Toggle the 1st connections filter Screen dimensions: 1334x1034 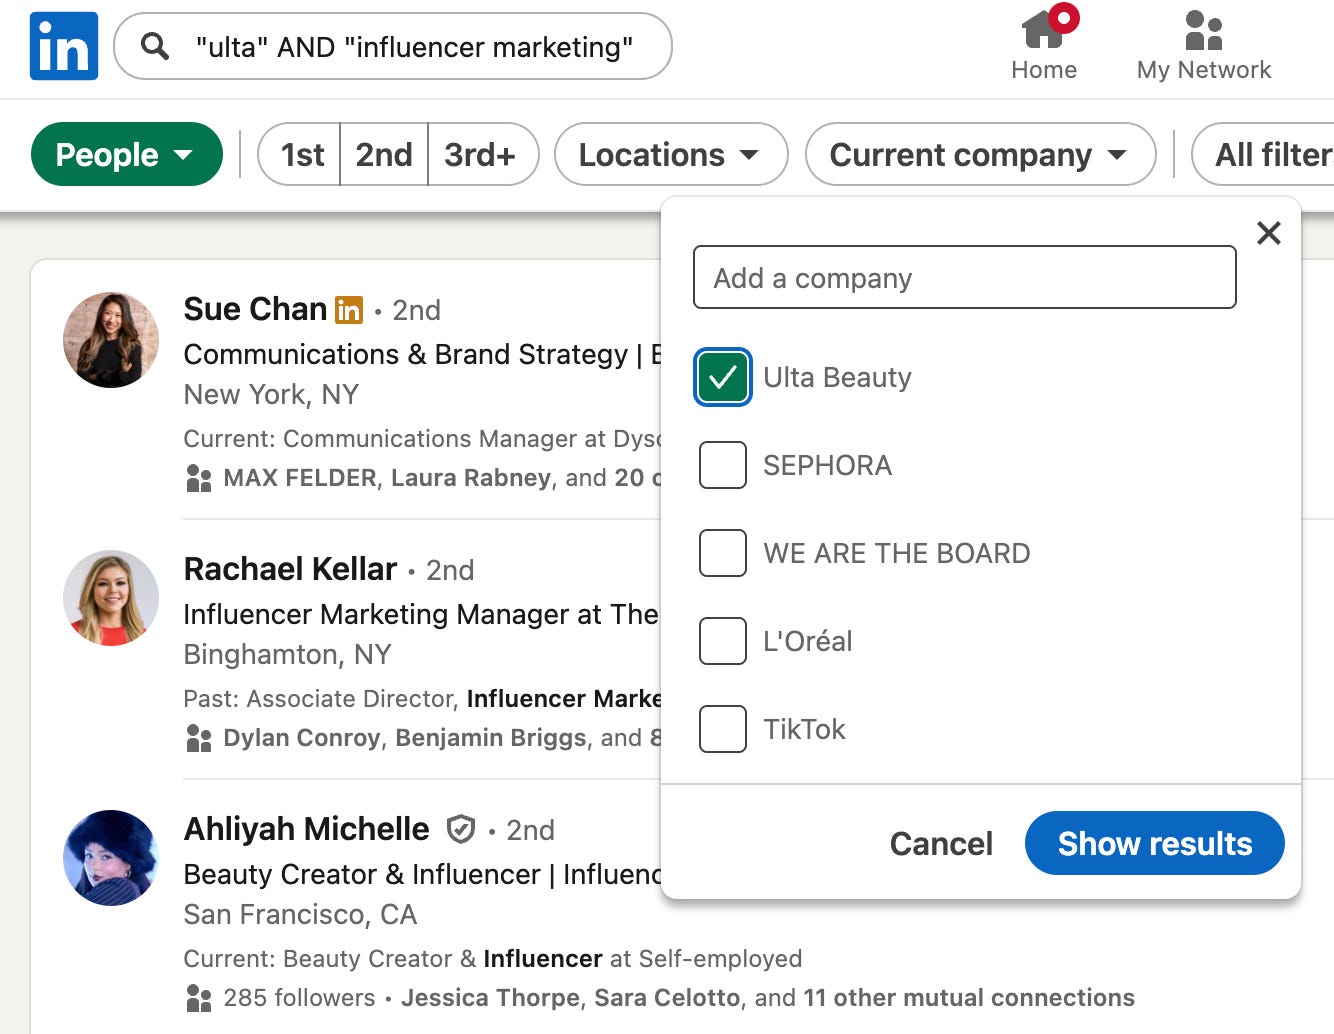(x=301, y=154)
